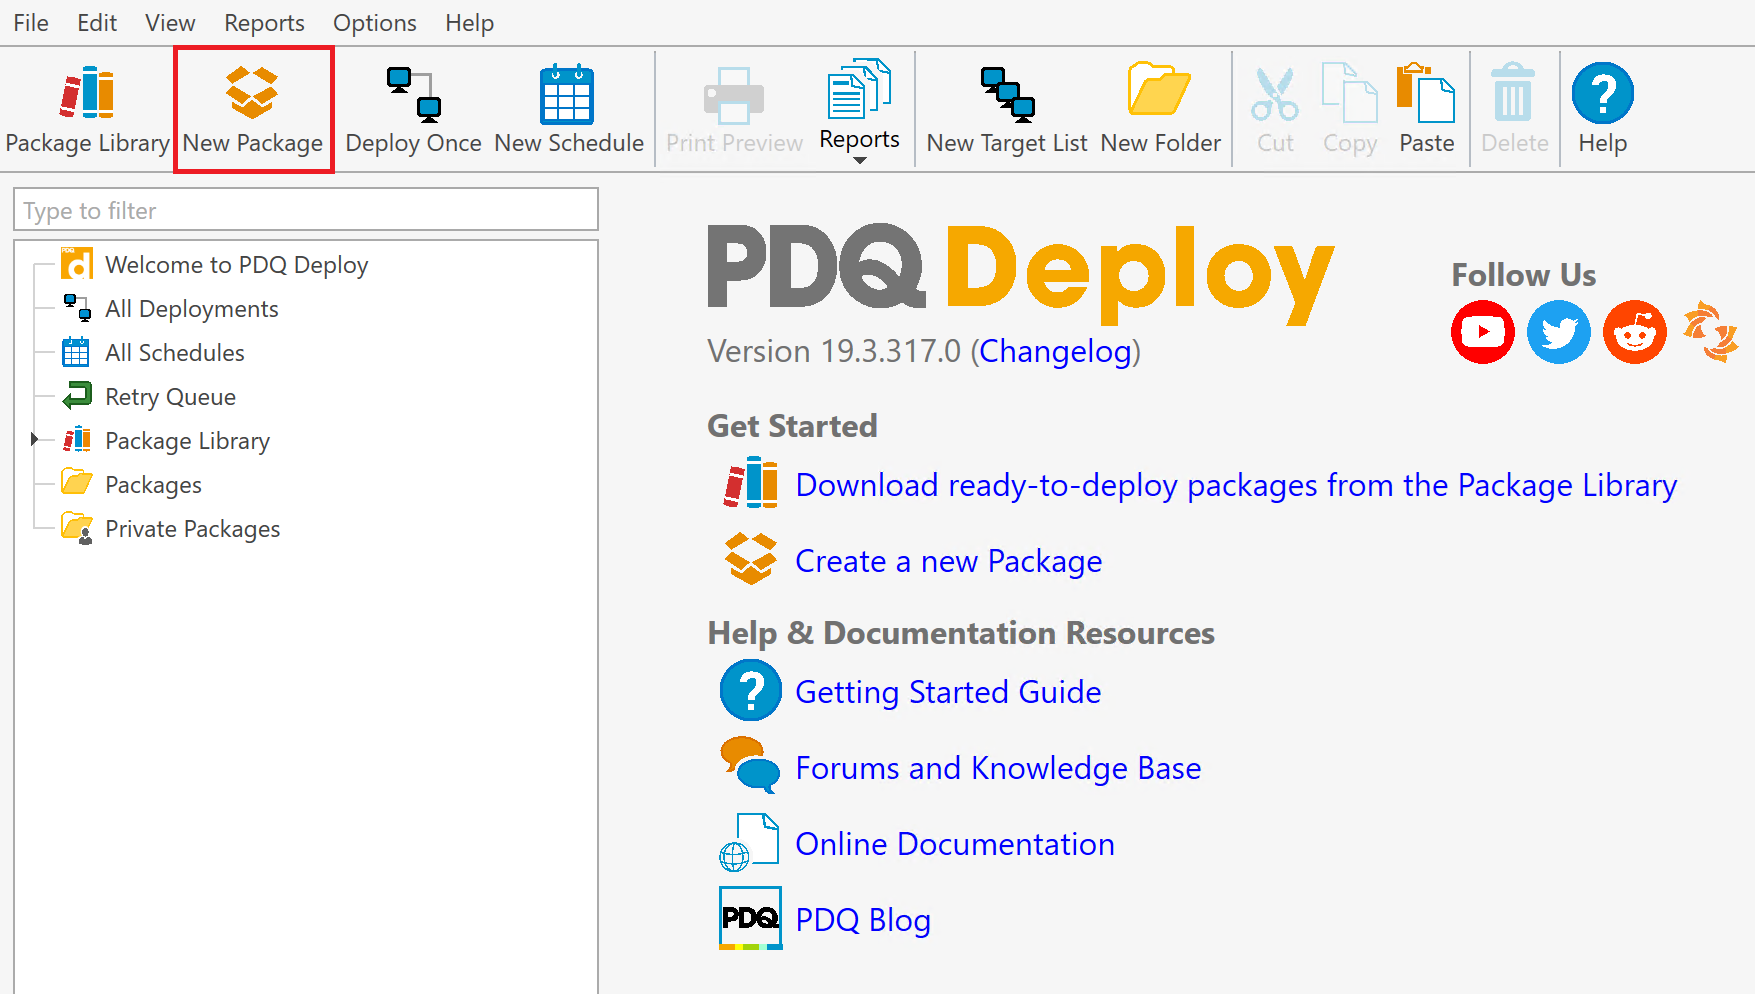
Task: Open PDQ's Twitter page icon
Action: point(1558,332)
